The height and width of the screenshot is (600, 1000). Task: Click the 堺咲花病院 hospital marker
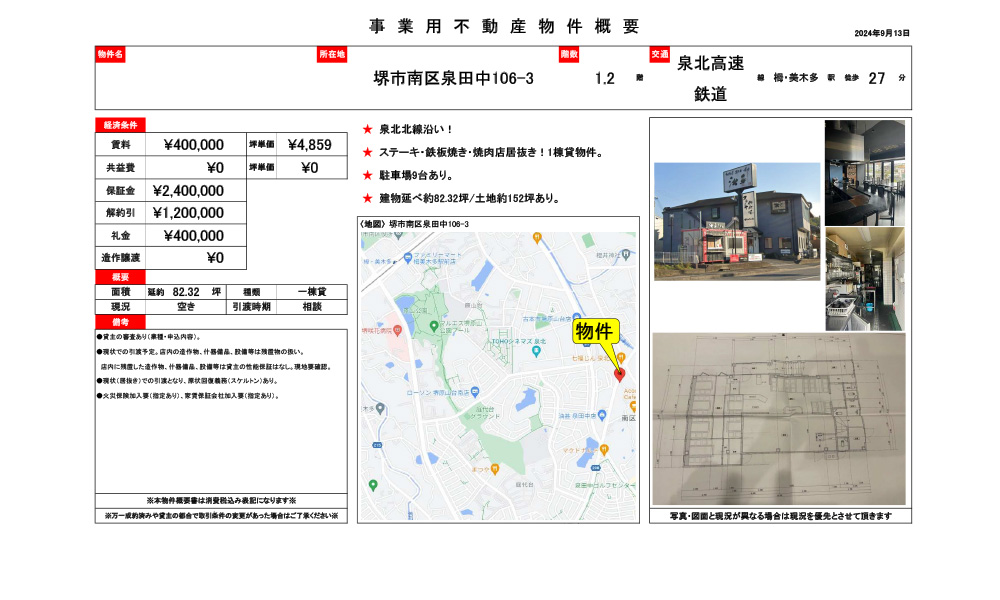(397, 331)
